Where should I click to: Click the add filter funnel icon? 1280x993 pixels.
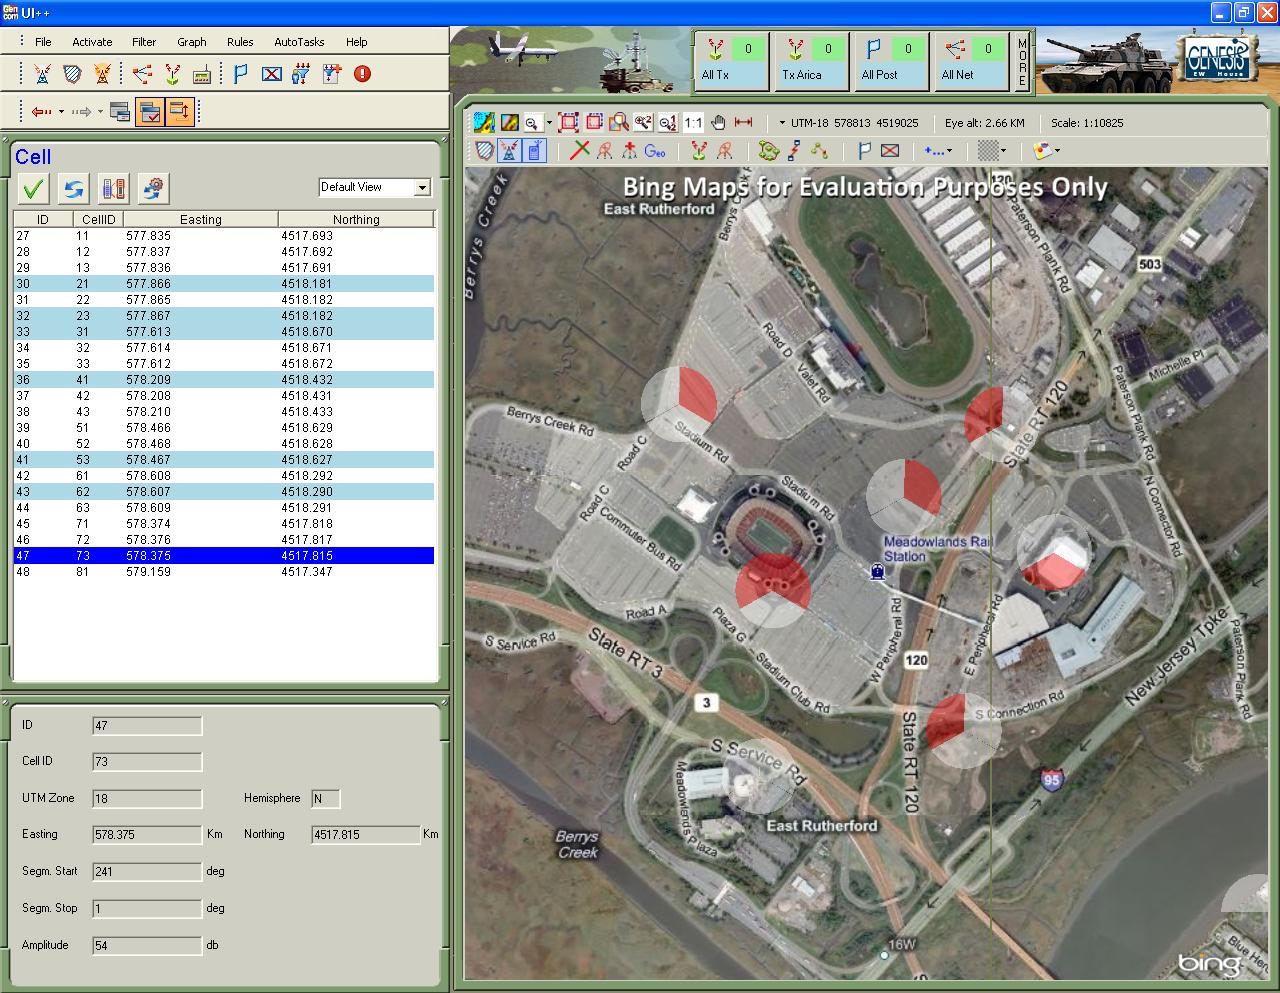click(331, 74)
